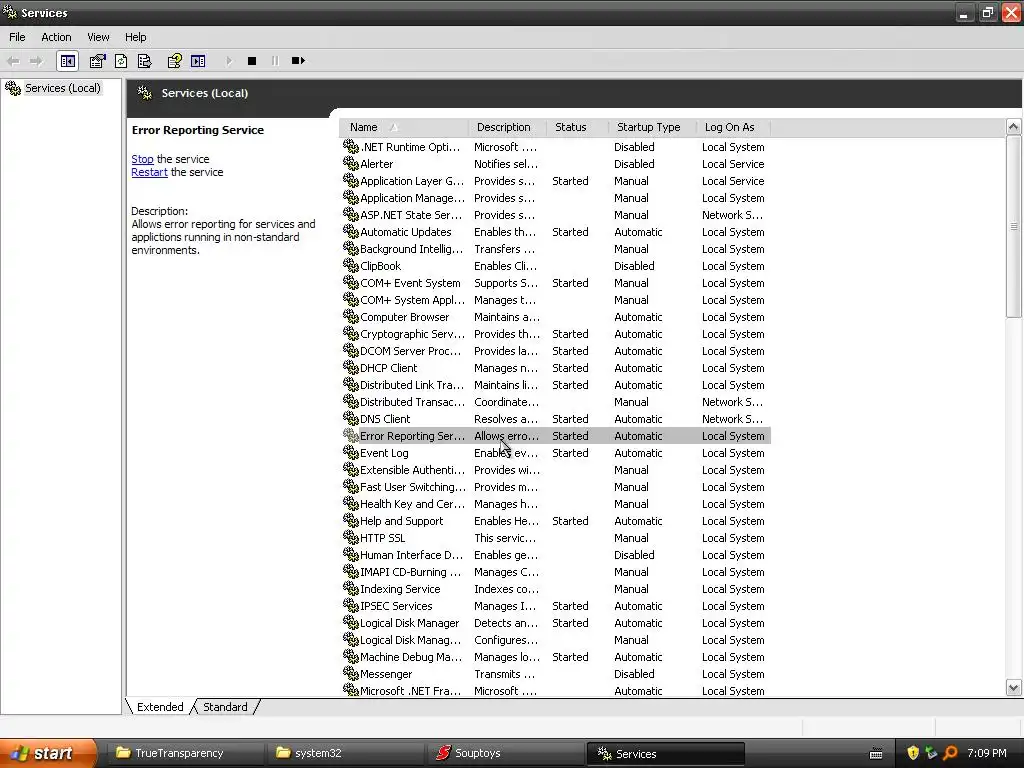1024x768 pixels.
Task: Open the Properties toolbar icon
Action: pos(97,61)
